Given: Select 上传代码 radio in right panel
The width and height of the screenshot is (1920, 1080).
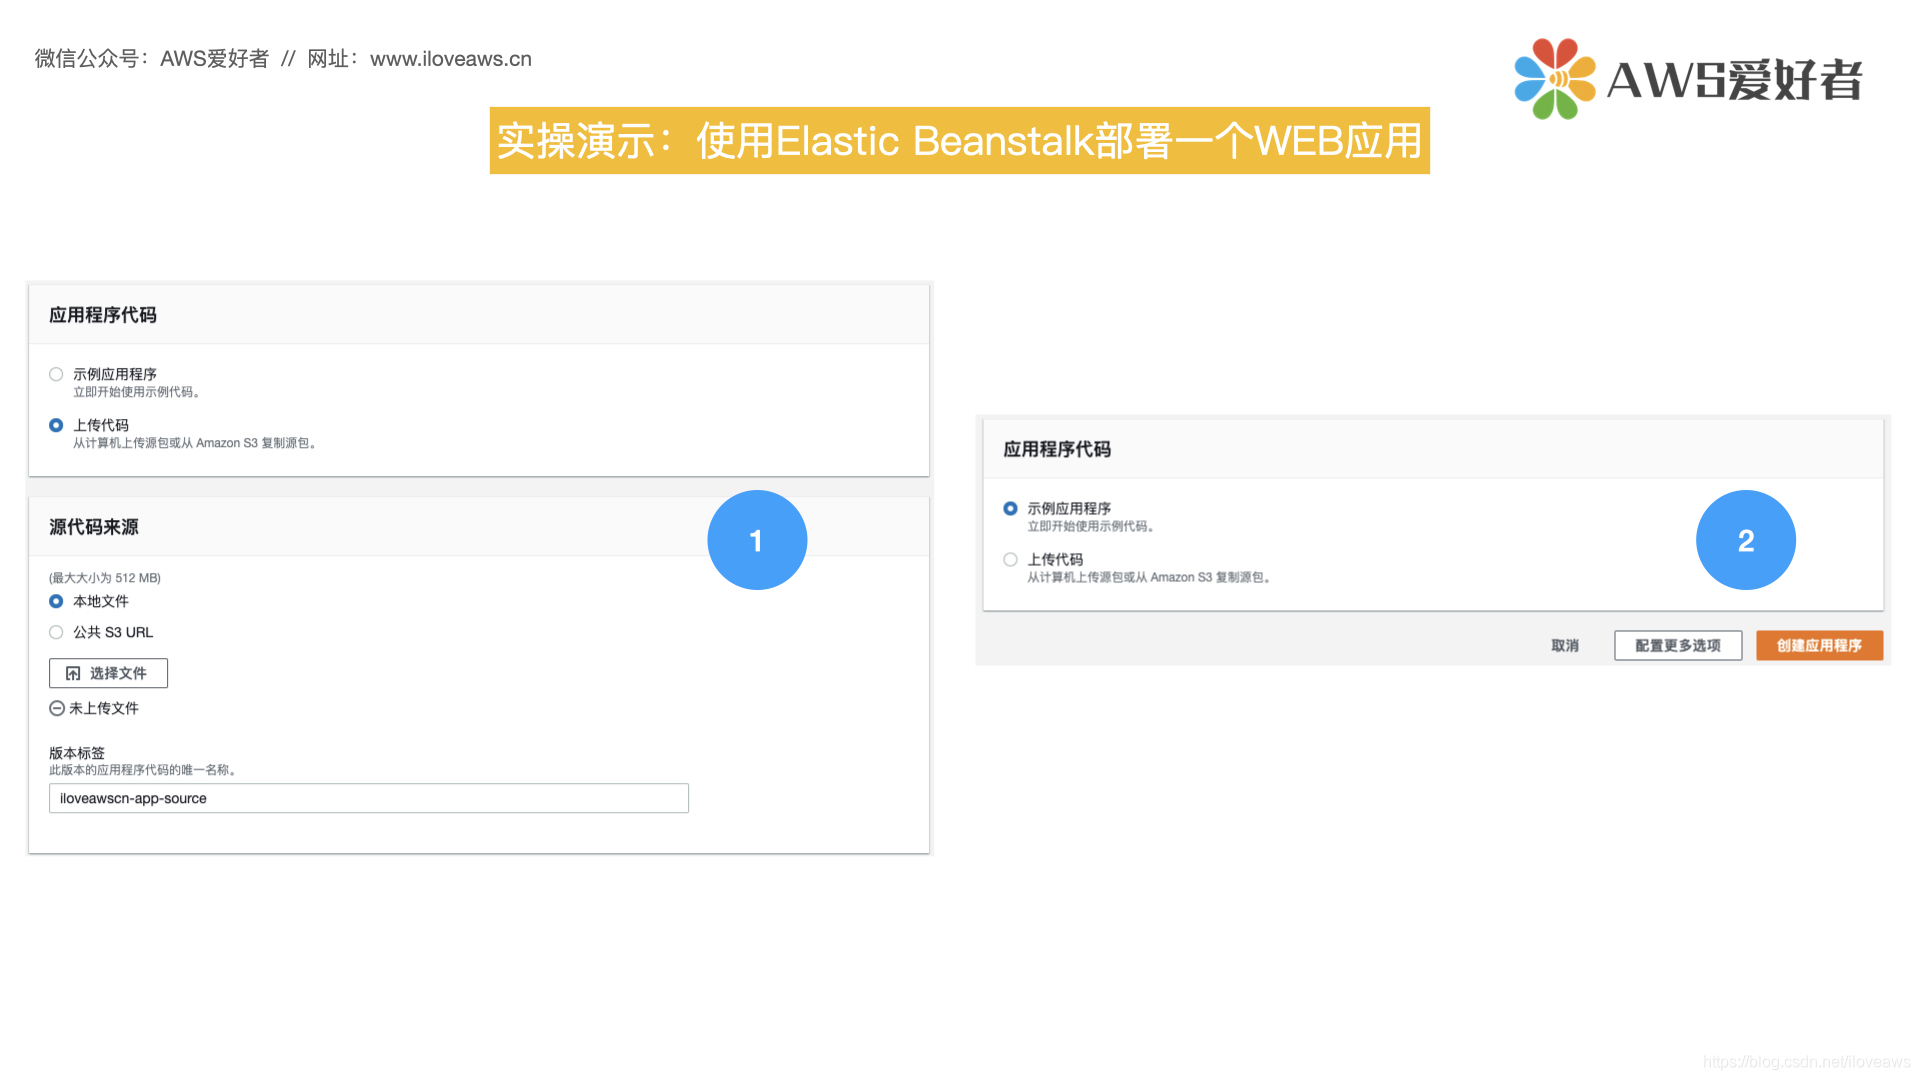Looking at the screenshot, I should click(x=1010, y=560).
